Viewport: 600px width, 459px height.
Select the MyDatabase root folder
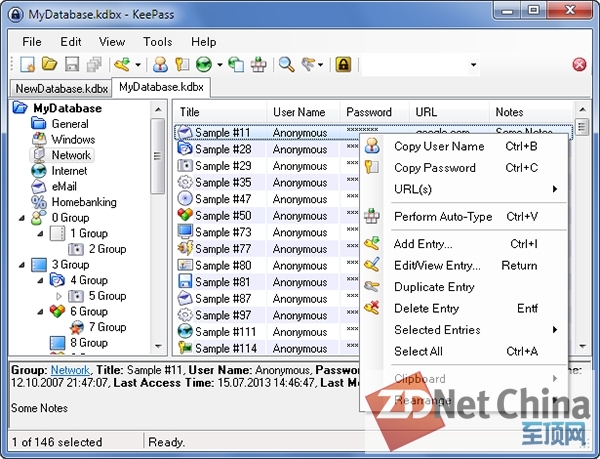tap(67, 108)
